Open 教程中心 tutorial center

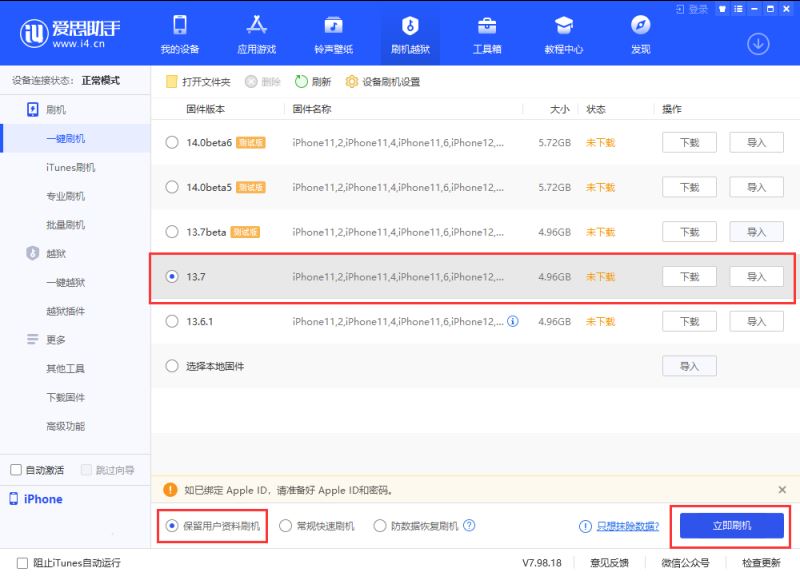(x=564, y=34)
